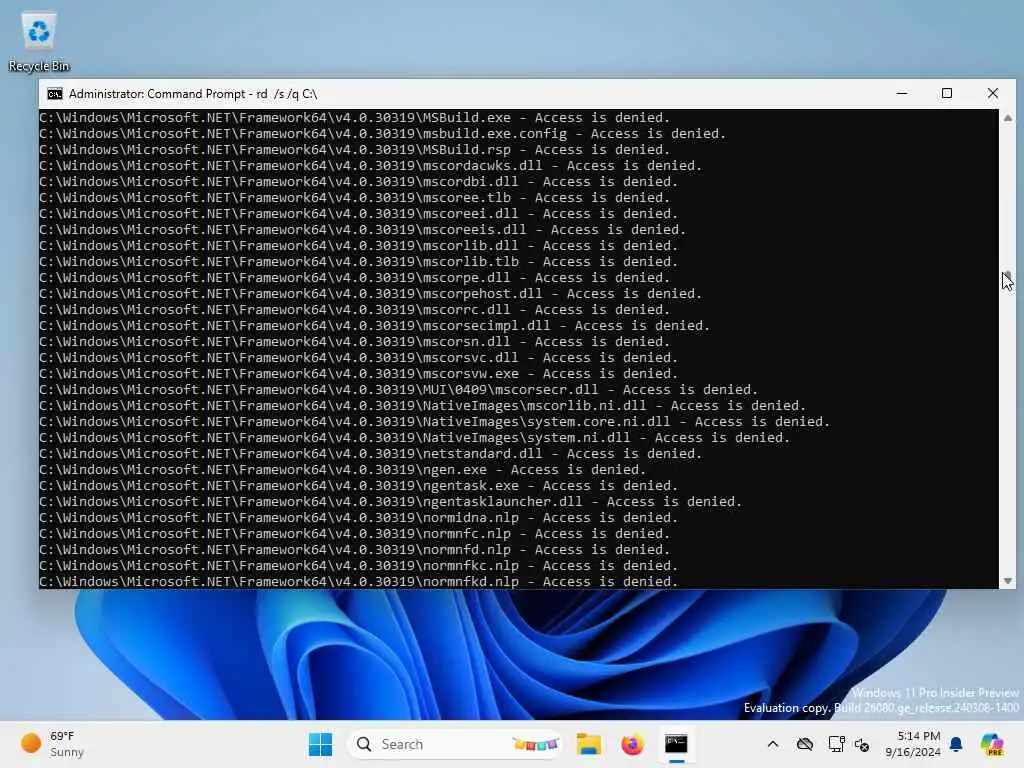The width and height of the screenshot is (1024, 768).
Task: Click the line containing mscorsn.dll
Action: (x=355, y=342)
